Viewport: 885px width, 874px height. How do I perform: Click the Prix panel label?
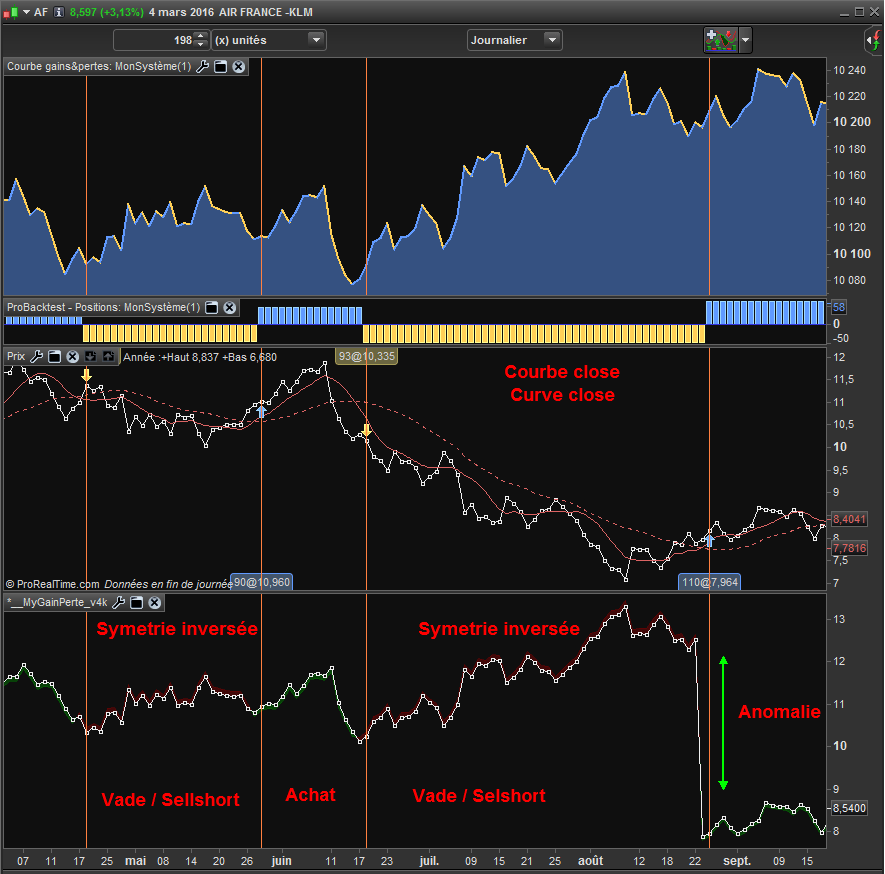tap(16, 357)
